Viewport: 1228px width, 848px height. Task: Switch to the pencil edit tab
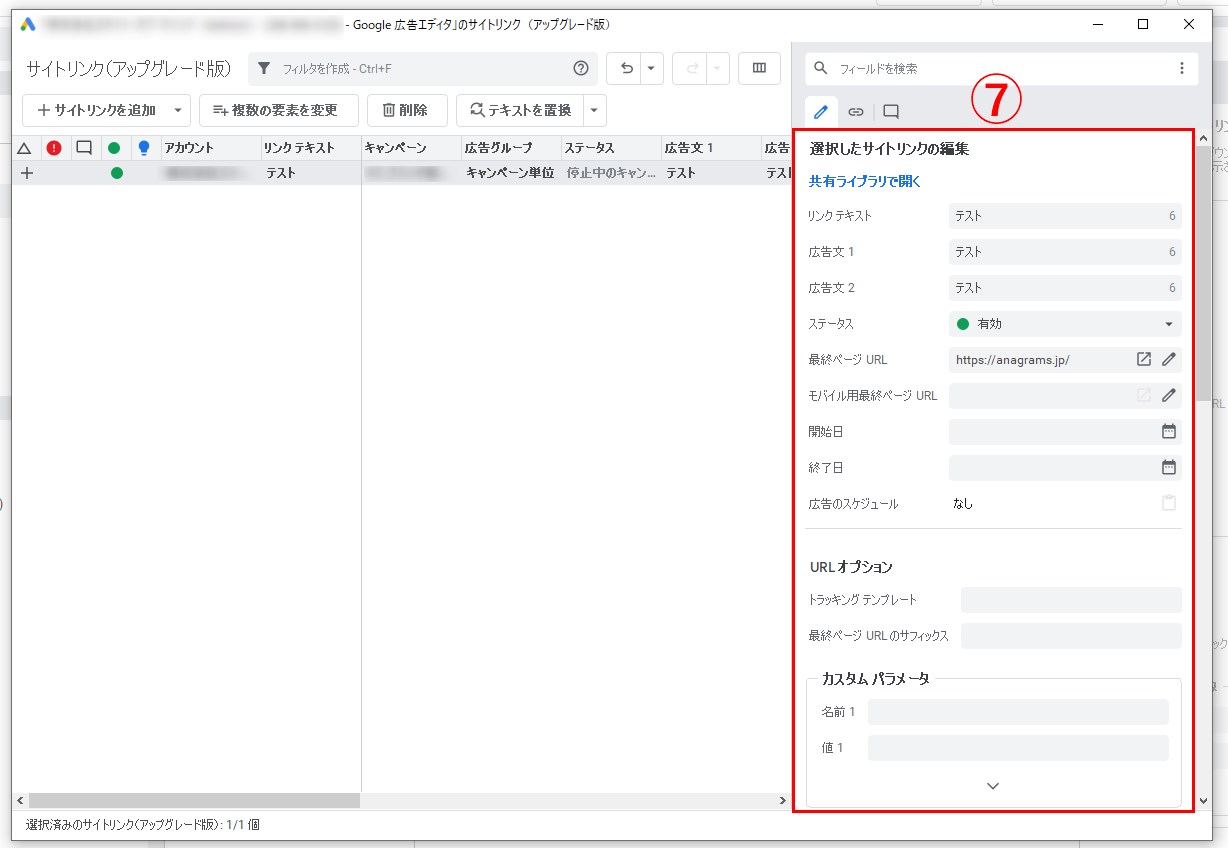pos(821,112)
